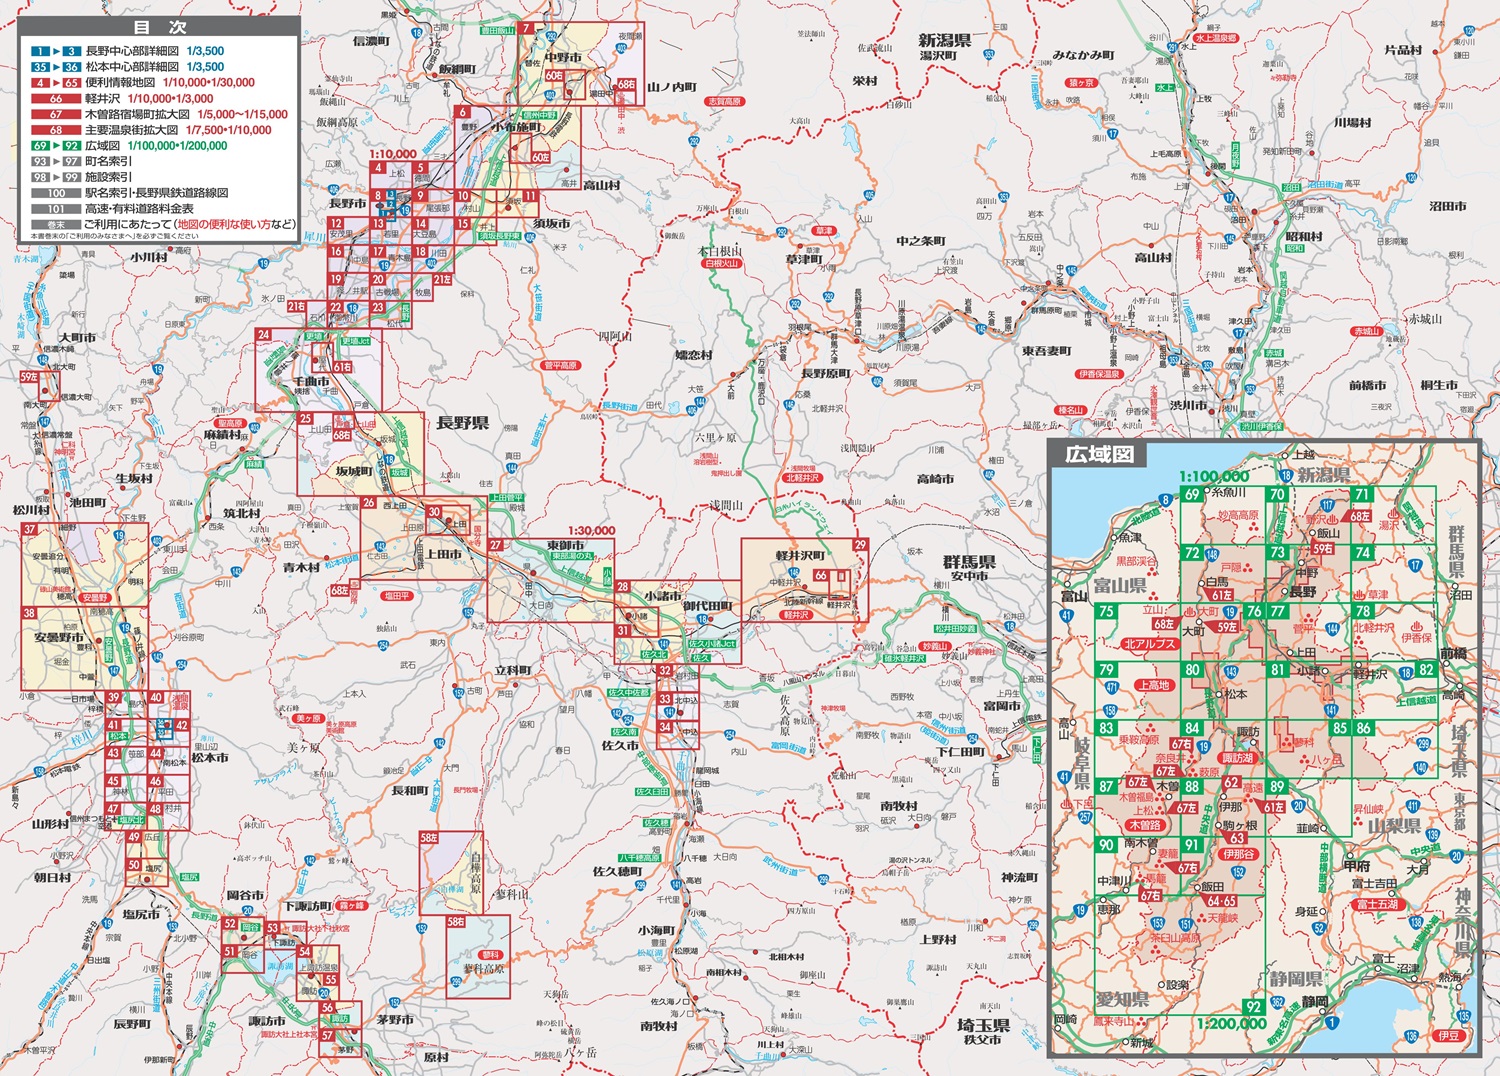Select legend row 町名索引
This screenshot has height=1076, width=1500.
[81, 161]
